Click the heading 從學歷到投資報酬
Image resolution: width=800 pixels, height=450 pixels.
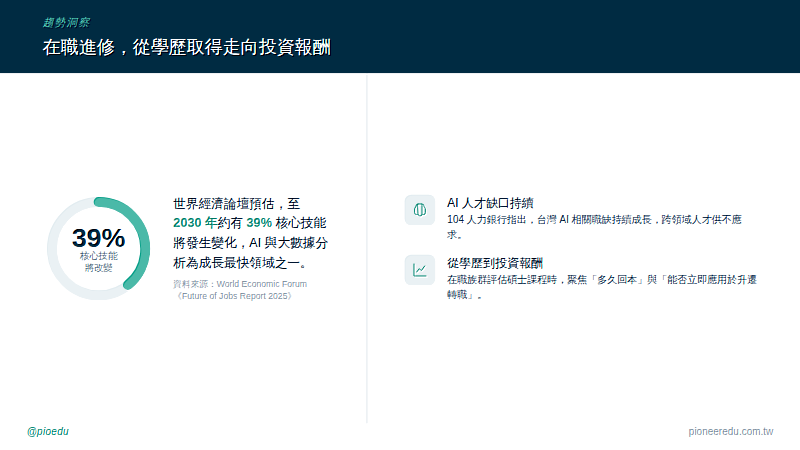[x=495, y=263]
